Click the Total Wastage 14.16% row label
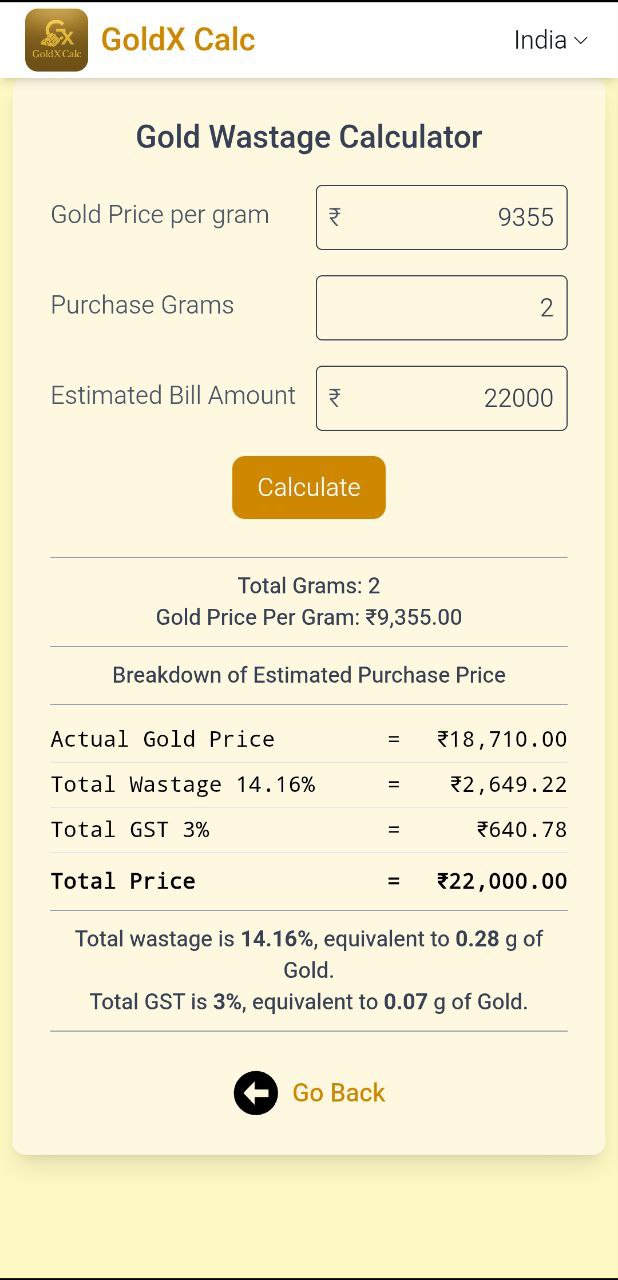The height and width of the screenshot is (1280, 618). tap(183, 784)
